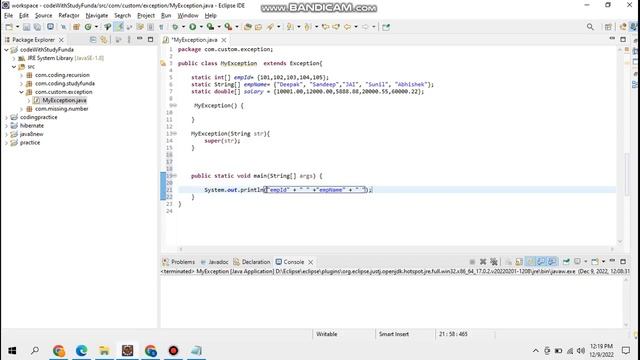Collapse the src folder node
The height and width of the screenshot is (360, 640).
pos(14,67)
